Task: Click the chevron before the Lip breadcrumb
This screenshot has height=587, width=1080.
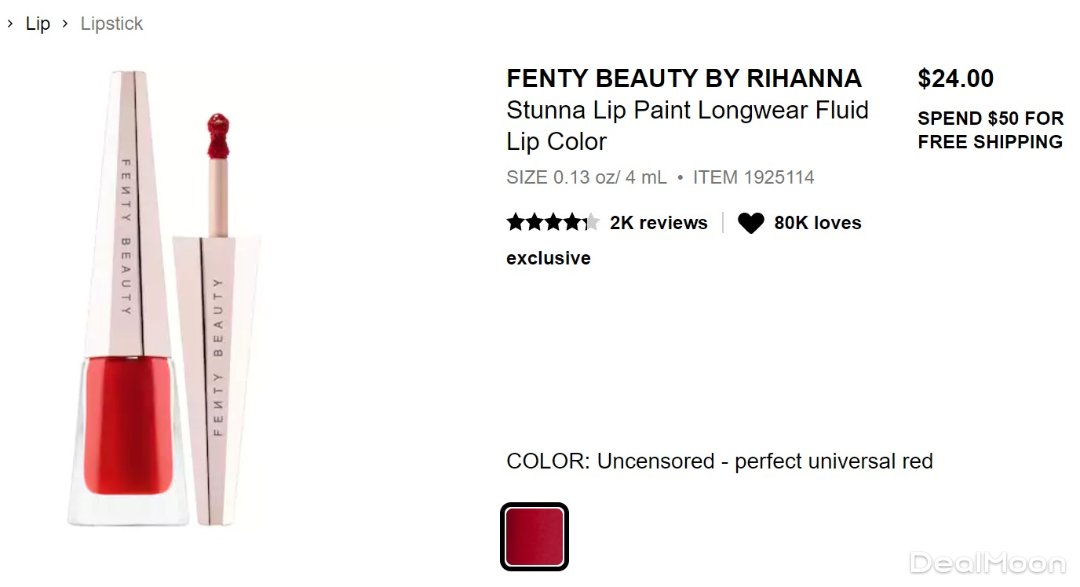Action: pyautogui.click(x=10, y=24)
